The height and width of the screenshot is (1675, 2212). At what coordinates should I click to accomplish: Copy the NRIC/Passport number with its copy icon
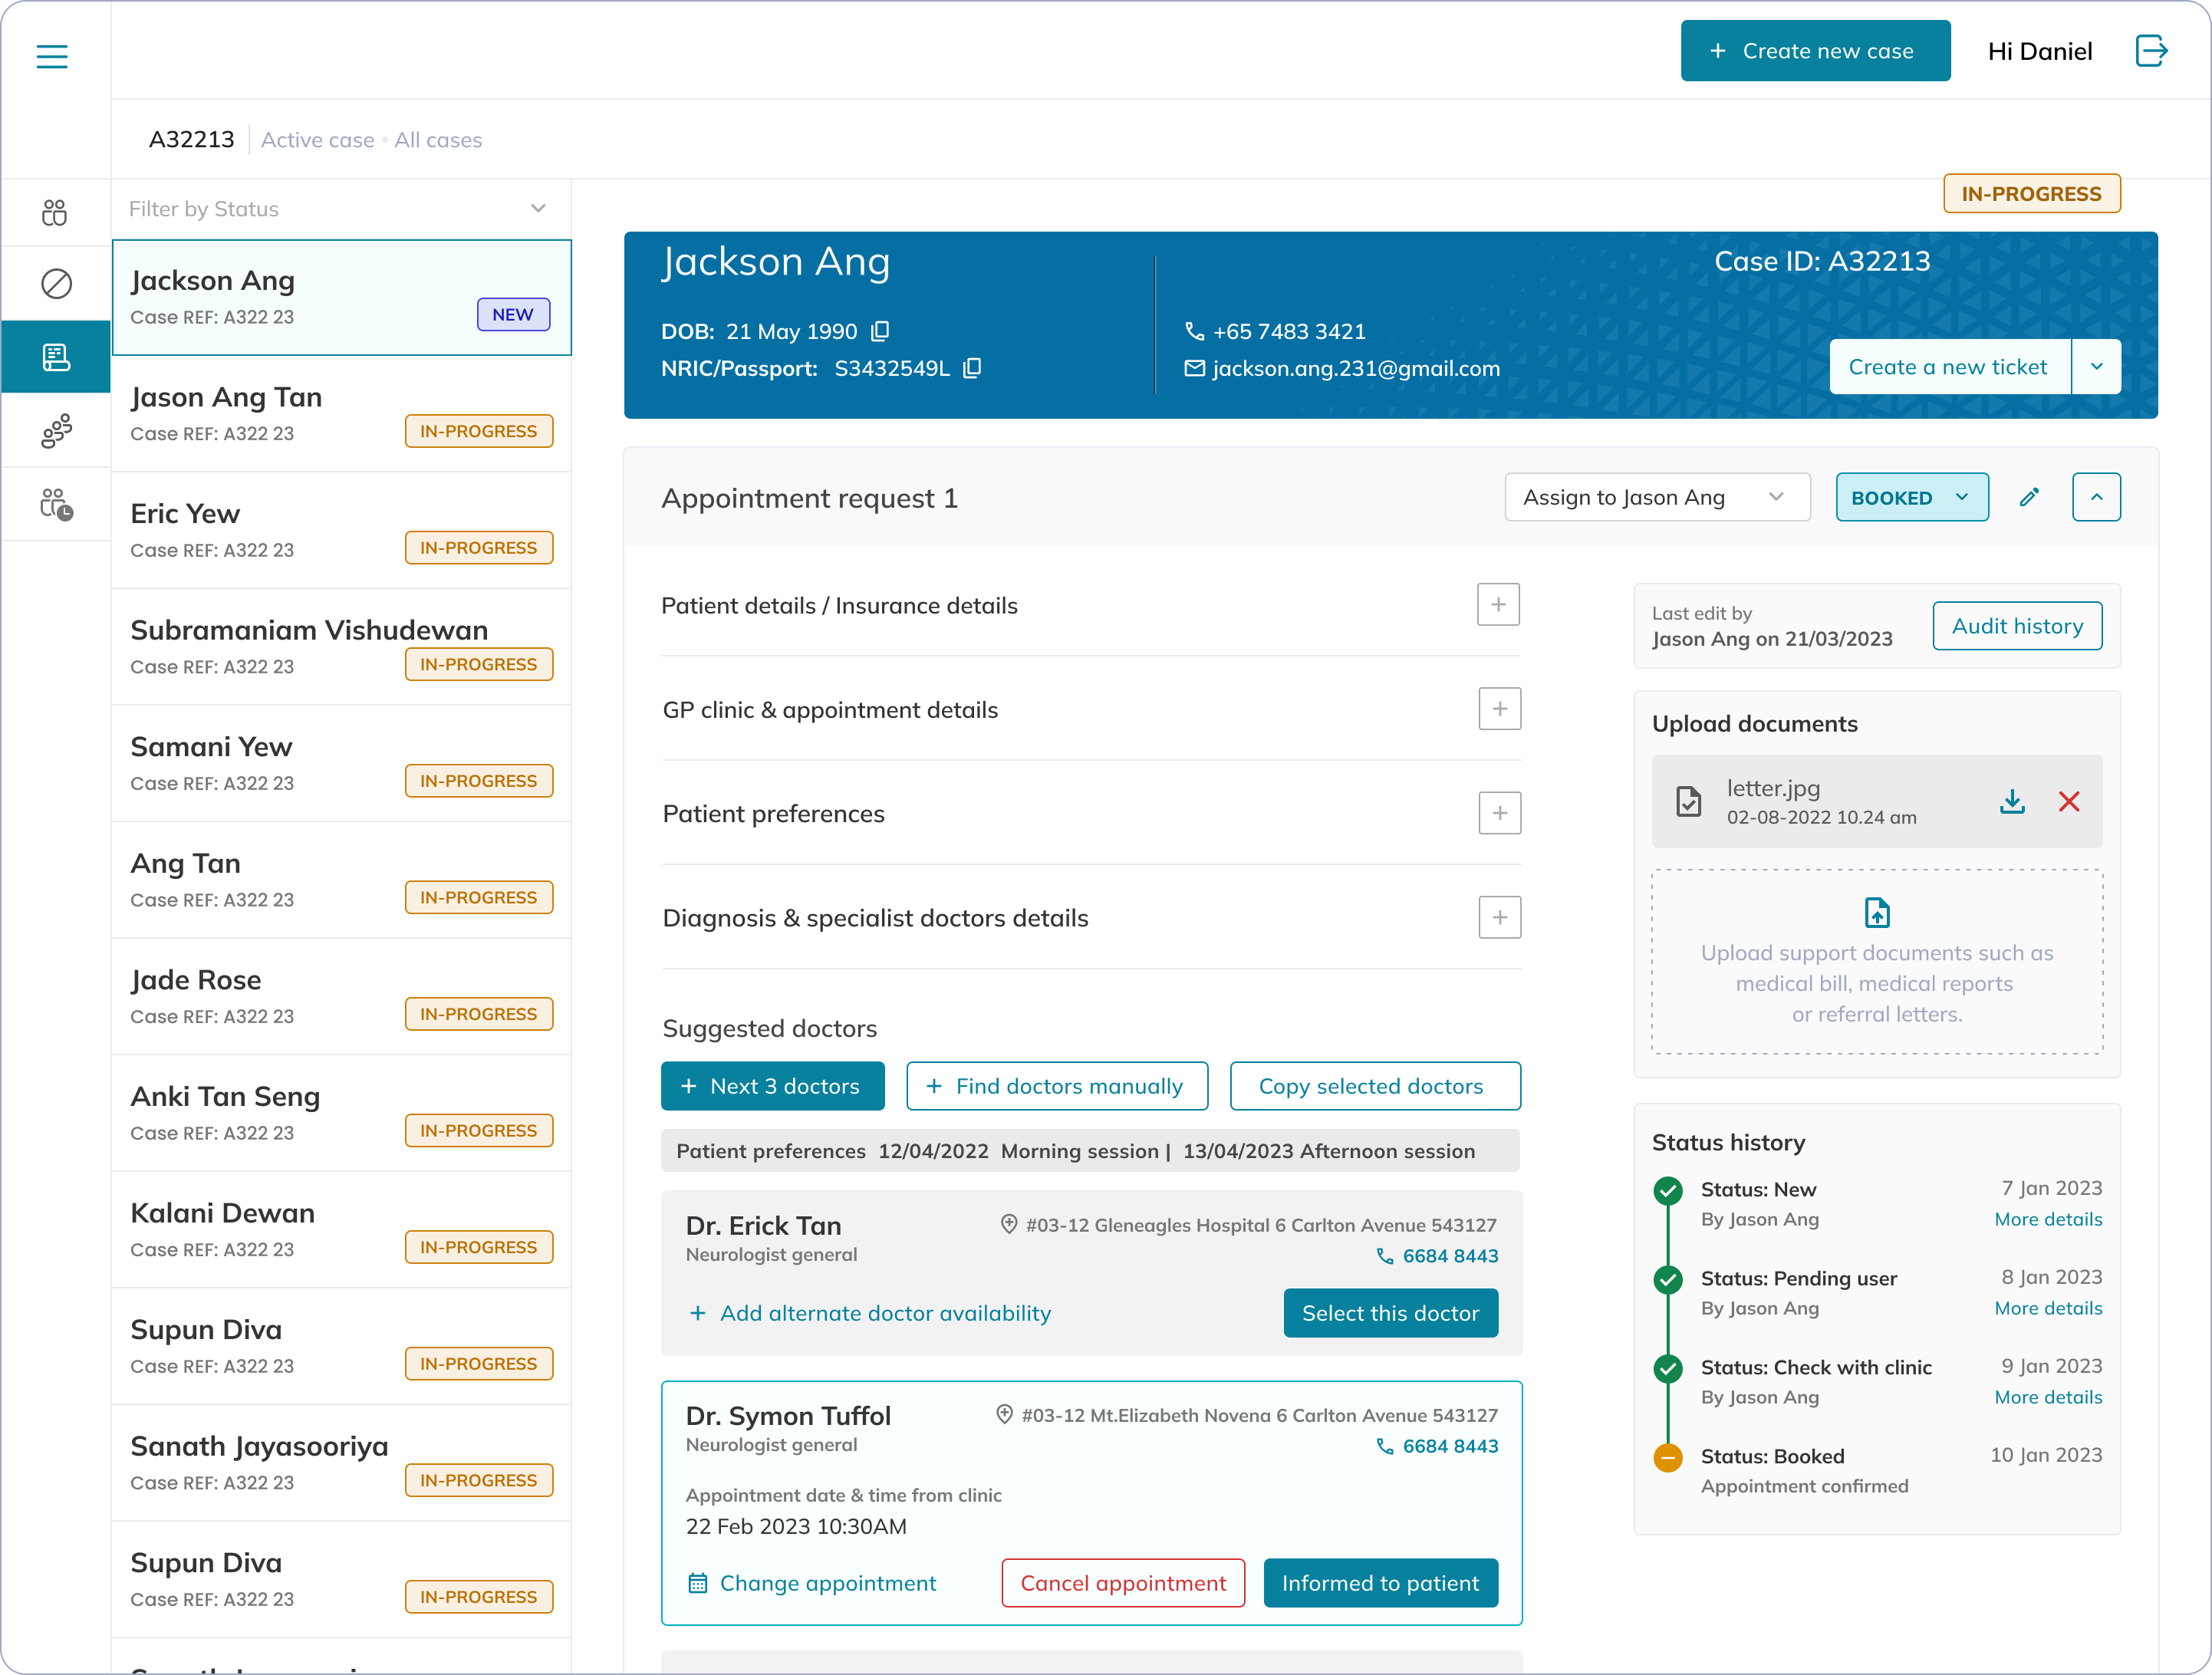pos(972,368)
